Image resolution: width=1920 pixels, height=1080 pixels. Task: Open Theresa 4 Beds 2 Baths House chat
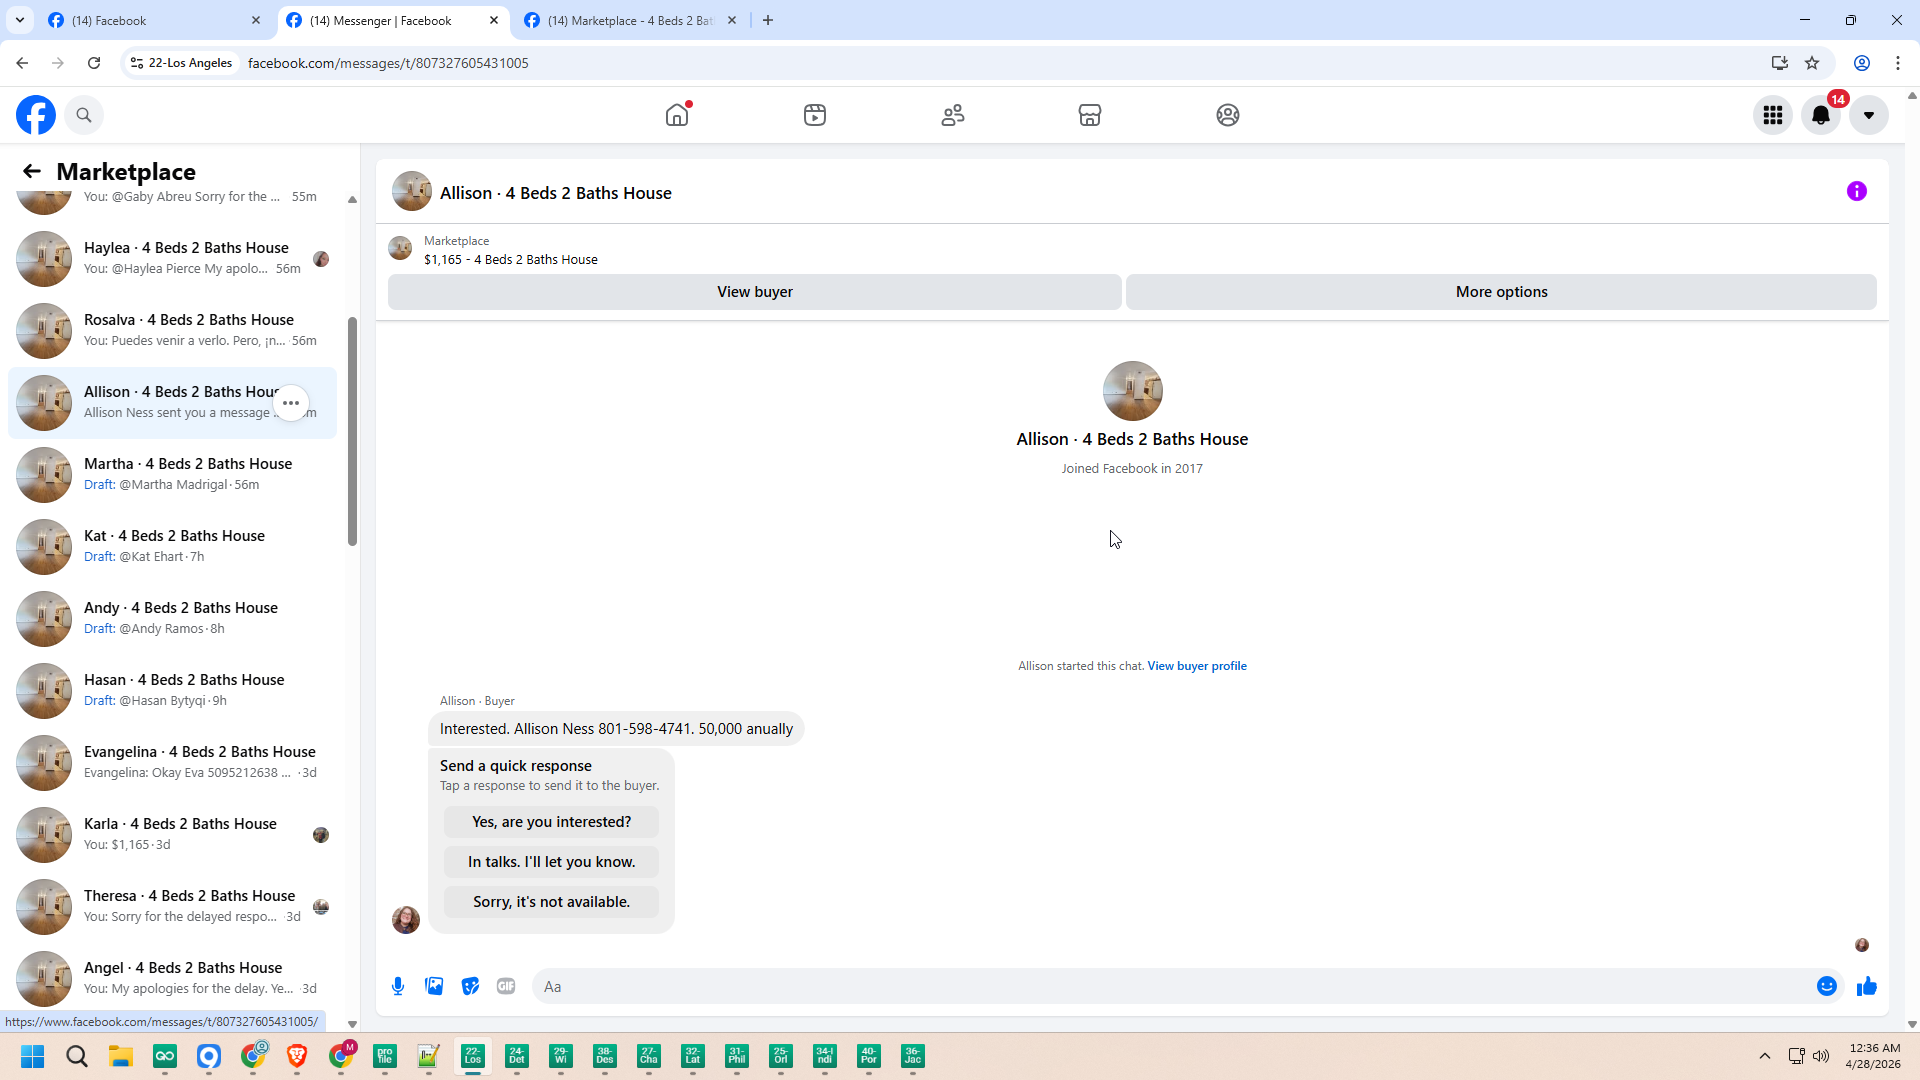click(172, 907)
